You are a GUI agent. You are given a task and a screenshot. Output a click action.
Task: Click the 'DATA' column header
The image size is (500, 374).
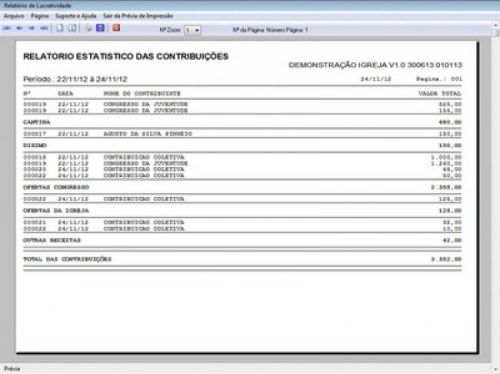tap(65, 93)
